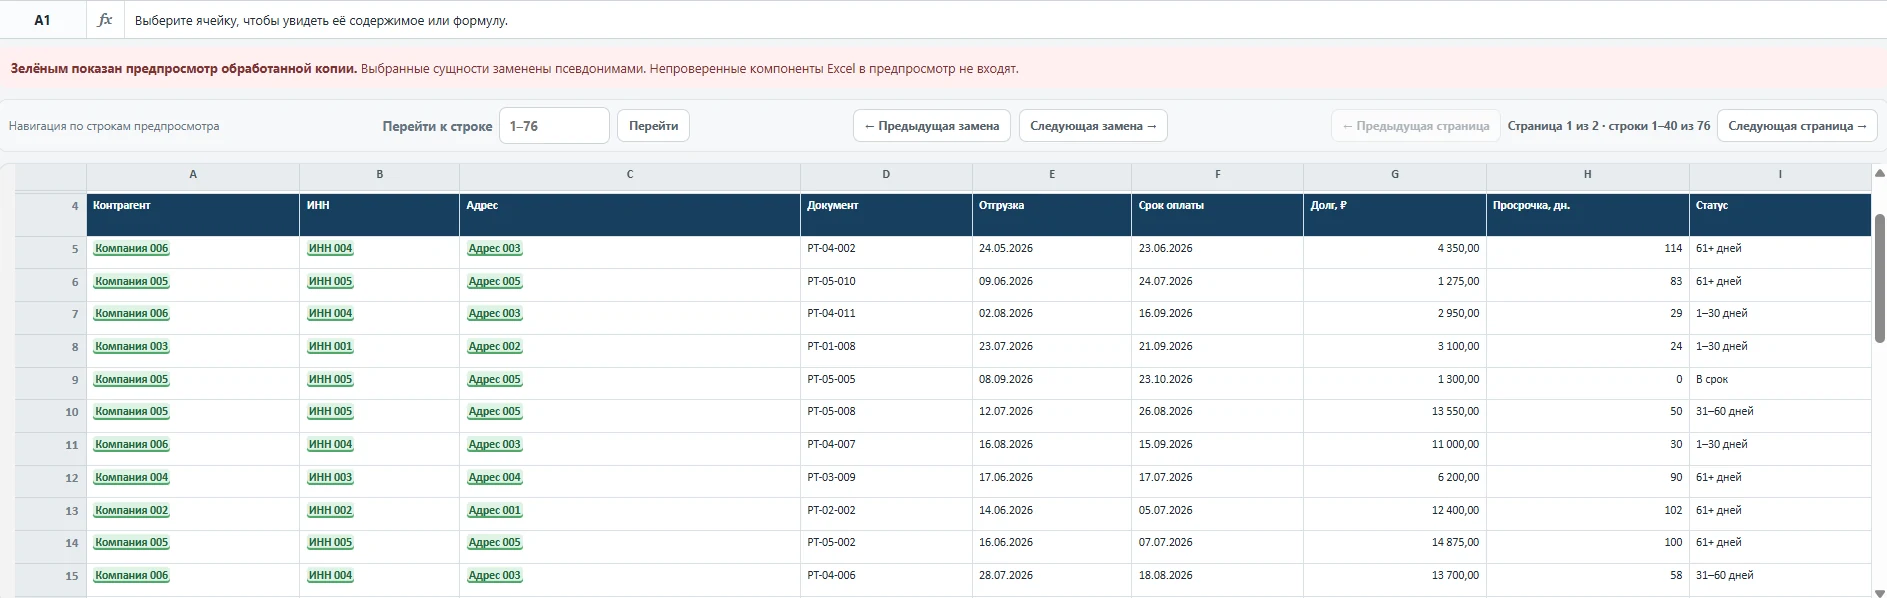This screenshot has width=1887, height=598.
Task: Select column A header
Action: coord(193,174)
